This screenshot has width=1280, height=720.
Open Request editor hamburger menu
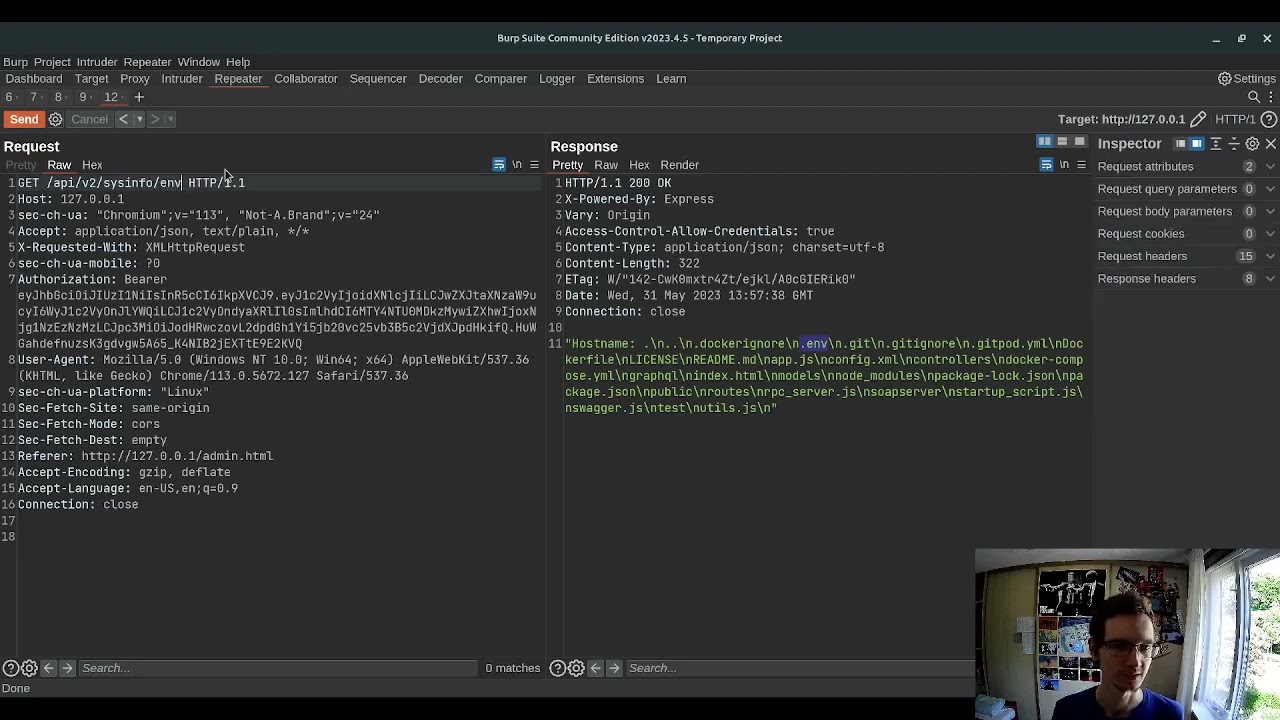click(x=534, y=165)
